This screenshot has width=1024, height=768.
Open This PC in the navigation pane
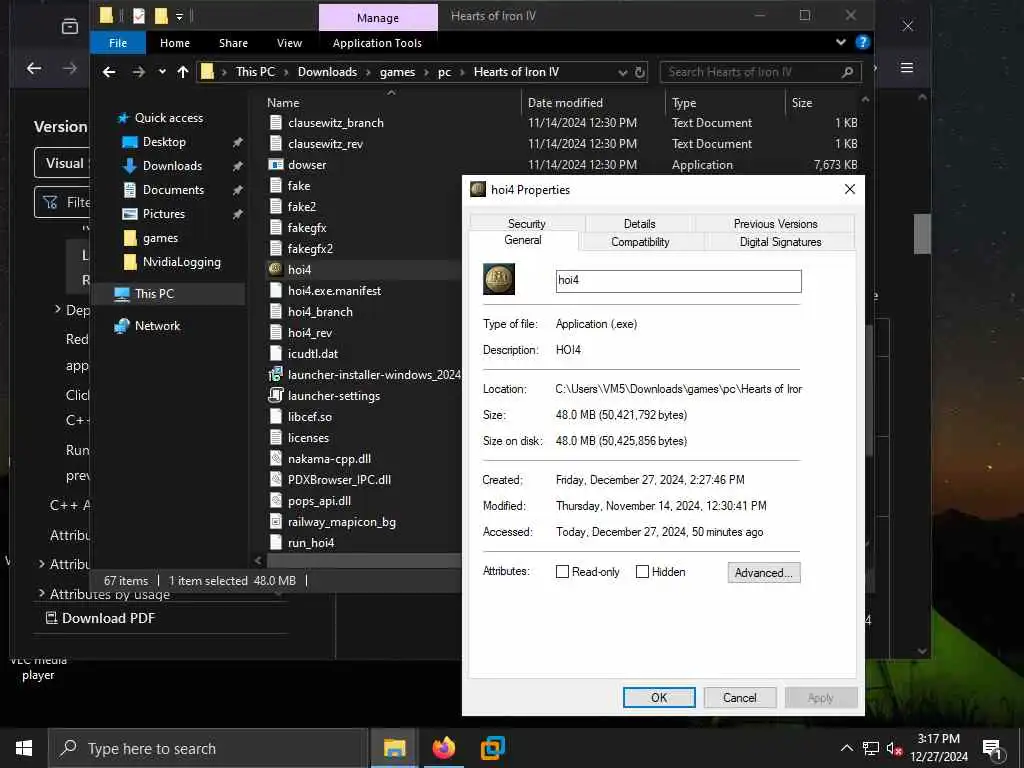[154, 294]
